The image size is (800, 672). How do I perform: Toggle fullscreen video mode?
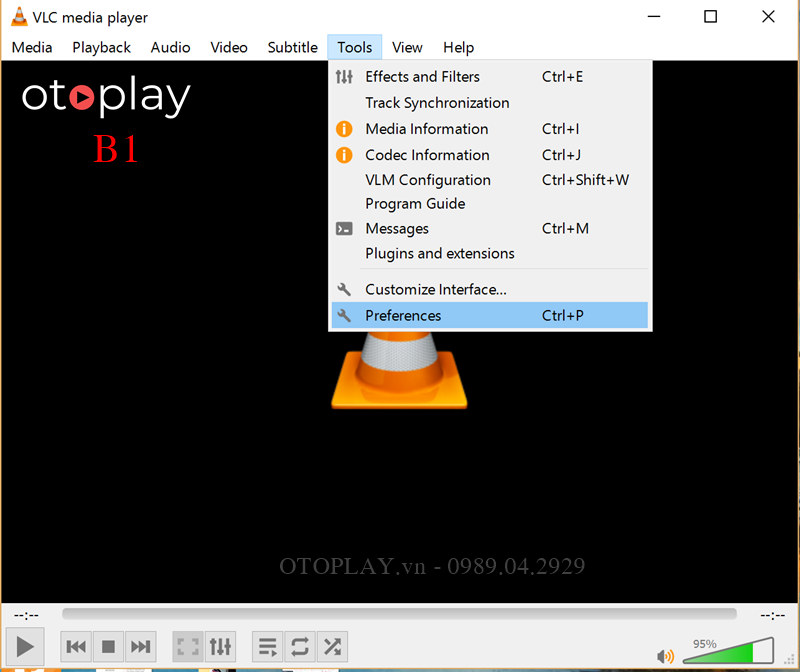pyautogui.click(x=188, y=647)
